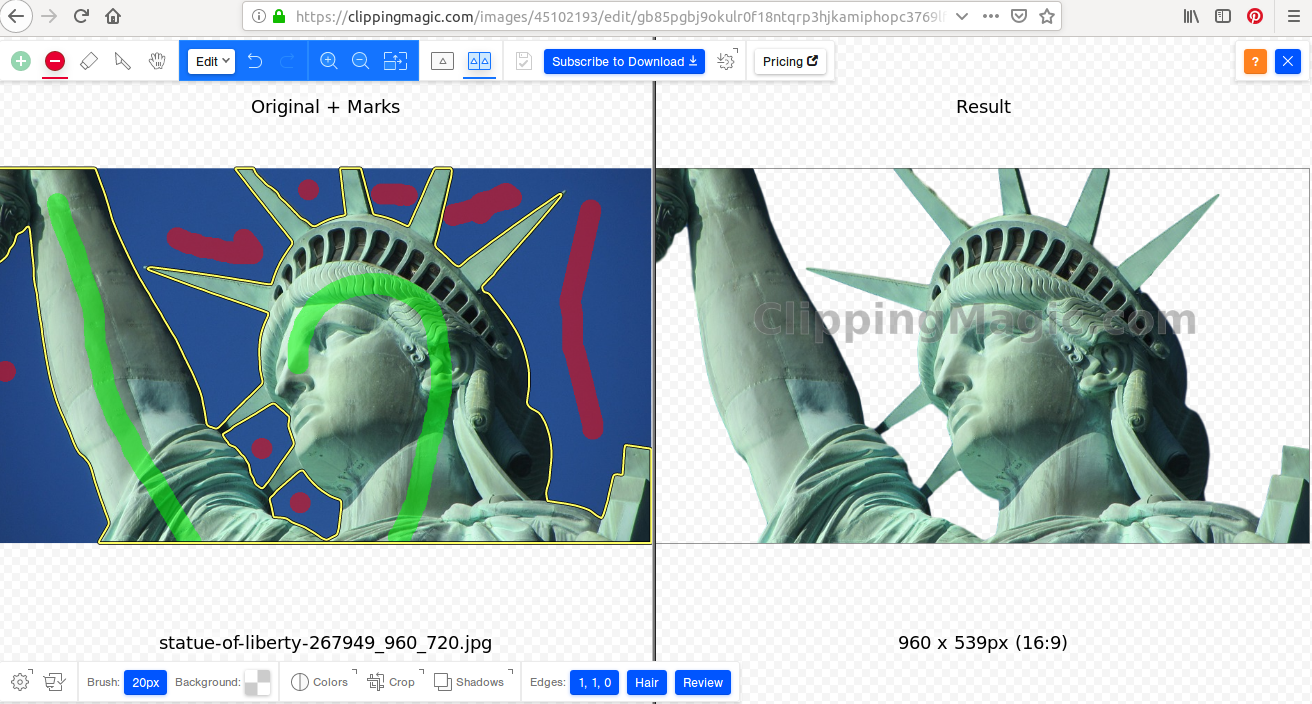
Task: Open the browser Library icon
Action: tap(1191, 16)
